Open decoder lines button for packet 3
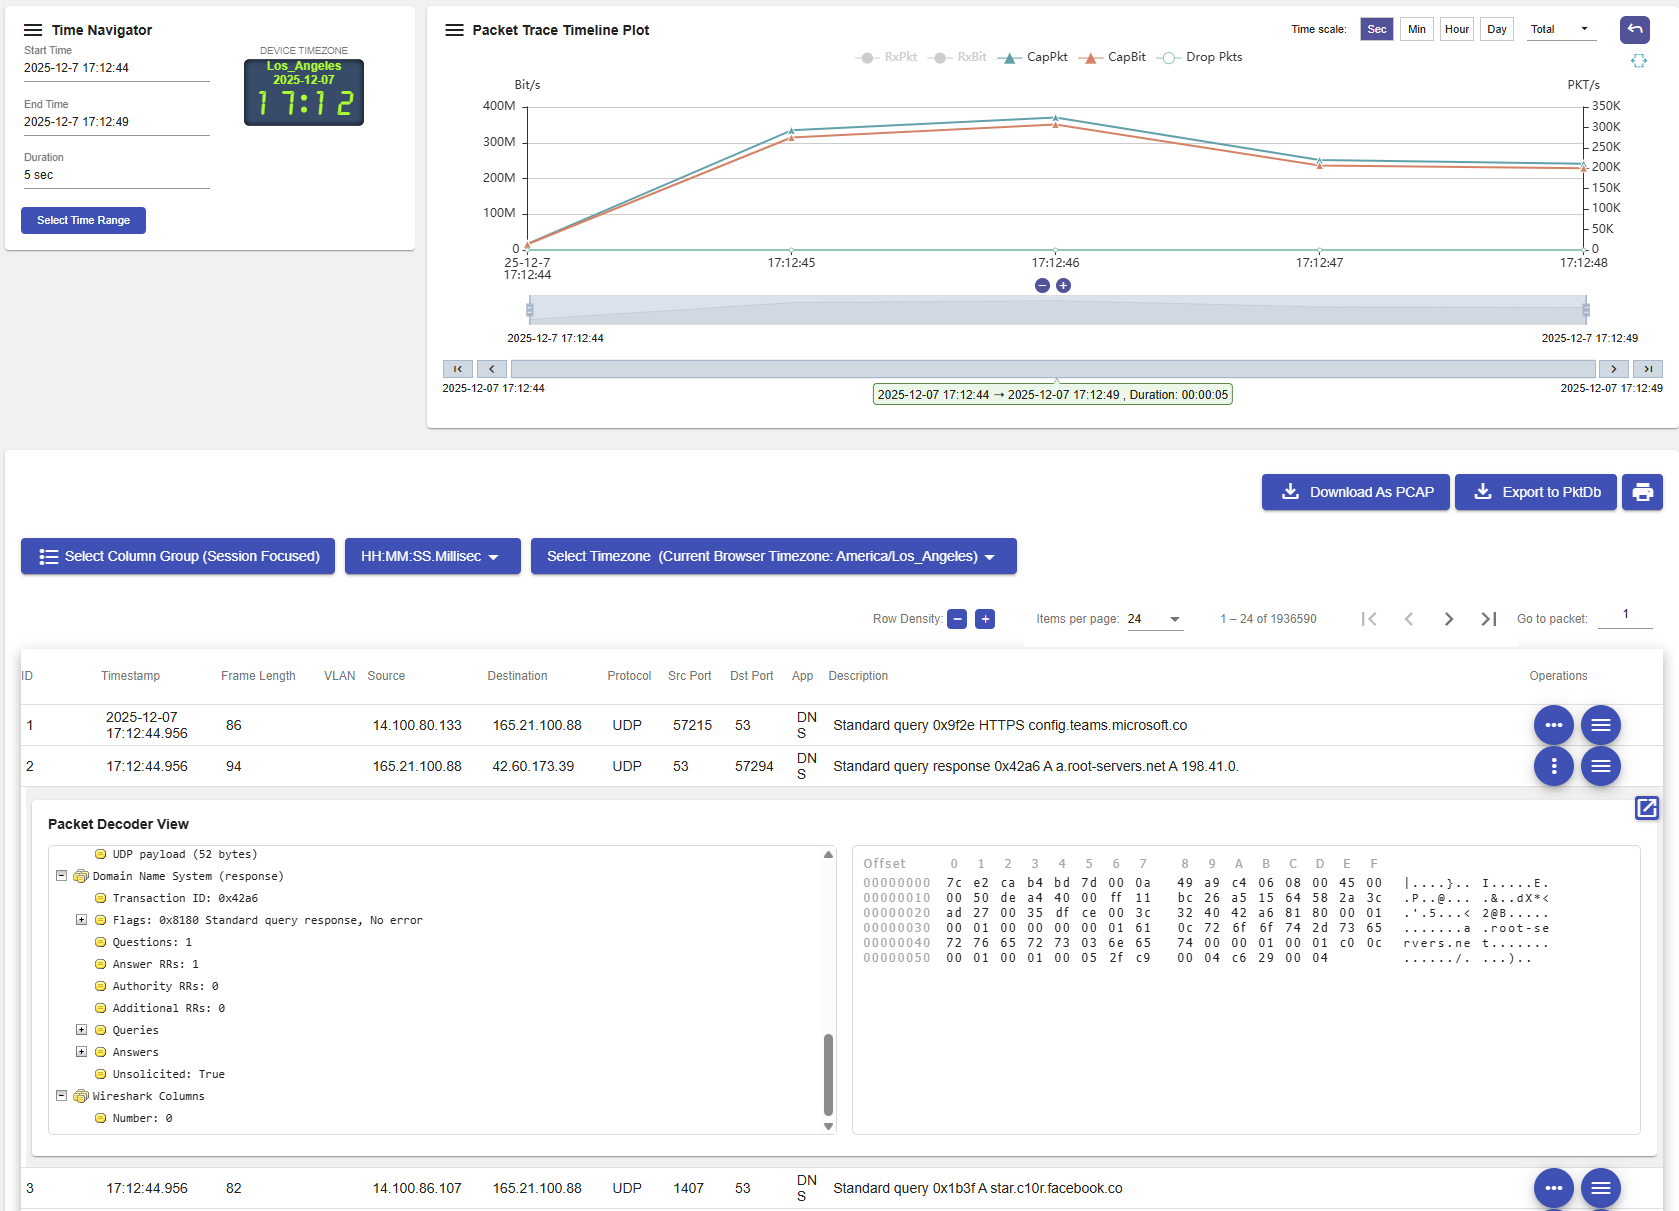This screenshot has width=1679, height=1211. point(1601,1188)
